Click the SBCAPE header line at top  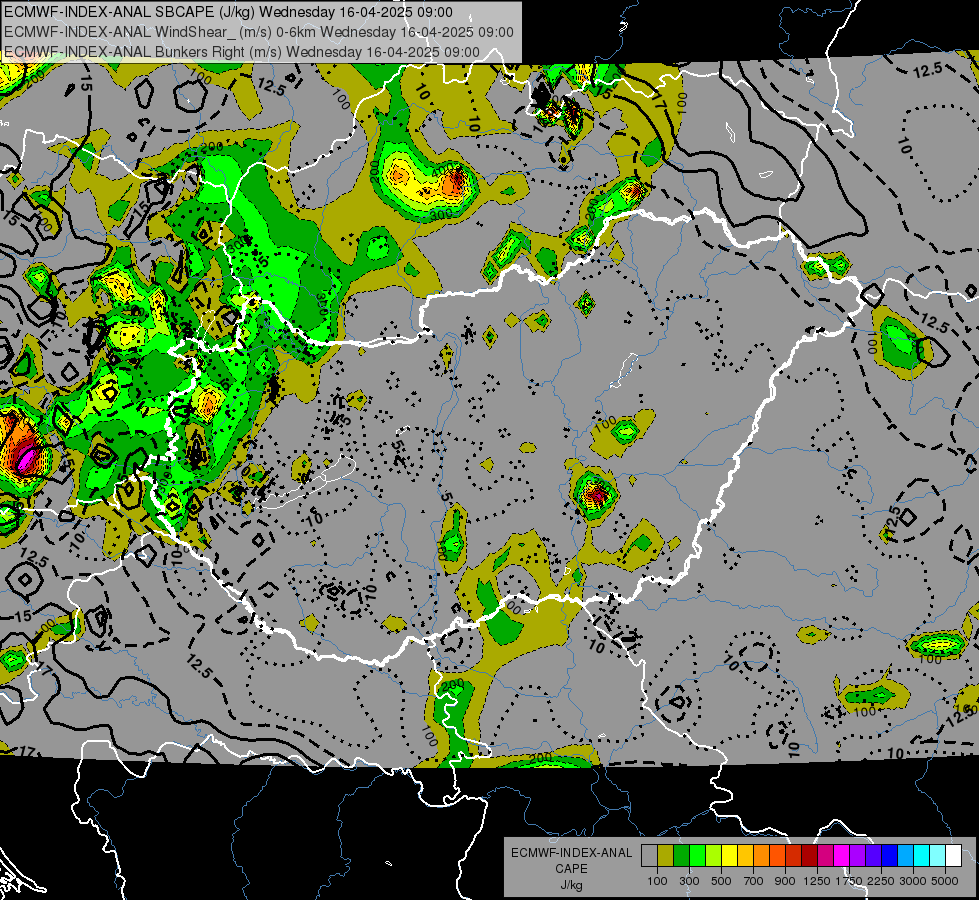coord(228,12)
